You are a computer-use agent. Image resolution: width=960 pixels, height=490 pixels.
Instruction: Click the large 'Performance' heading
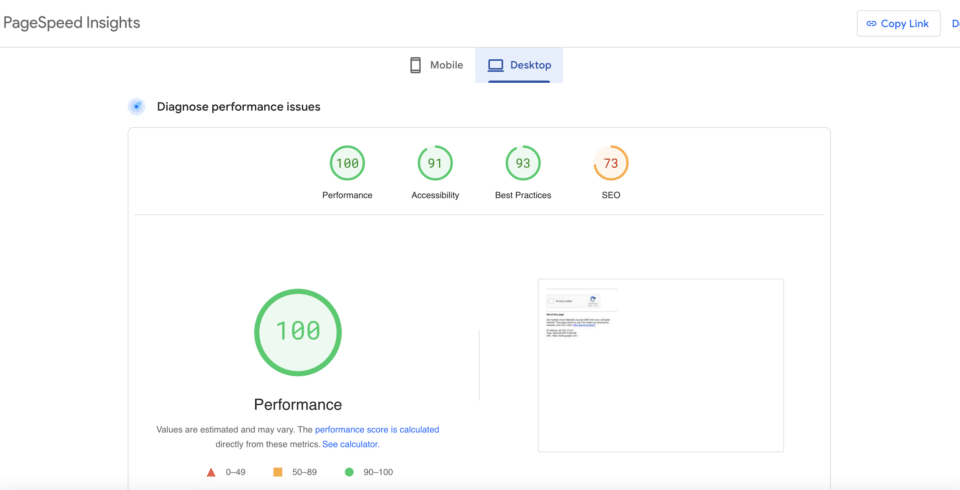[x=298, y=405]
